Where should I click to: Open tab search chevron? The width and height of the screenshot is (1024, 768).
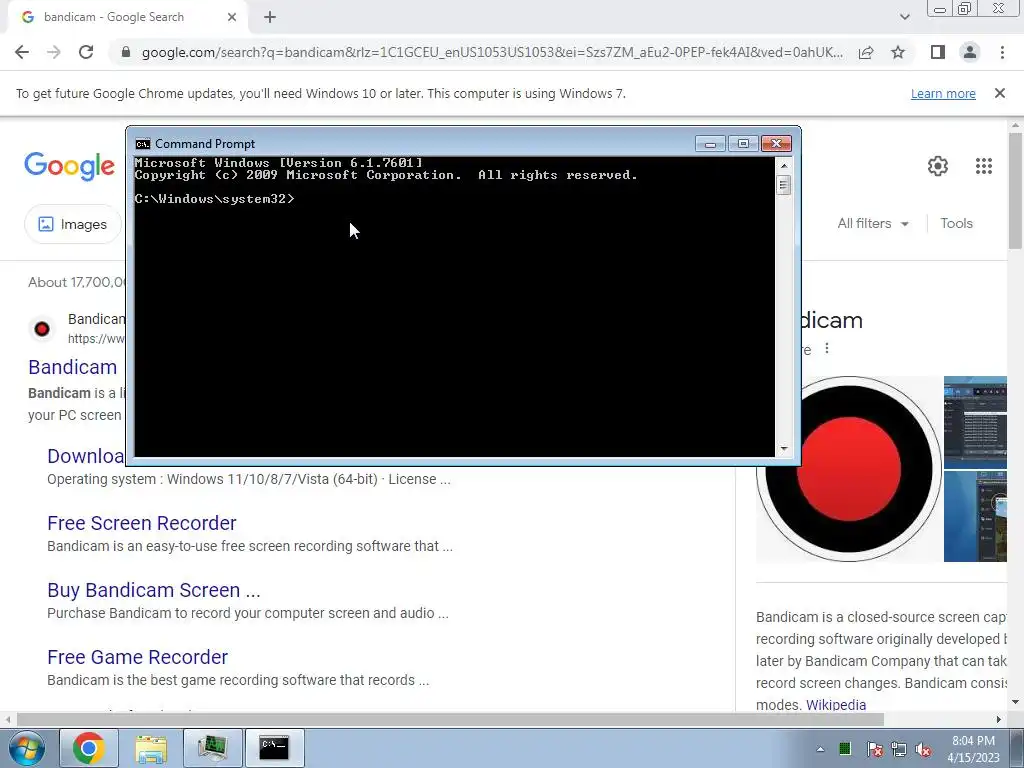coord(904,17)
